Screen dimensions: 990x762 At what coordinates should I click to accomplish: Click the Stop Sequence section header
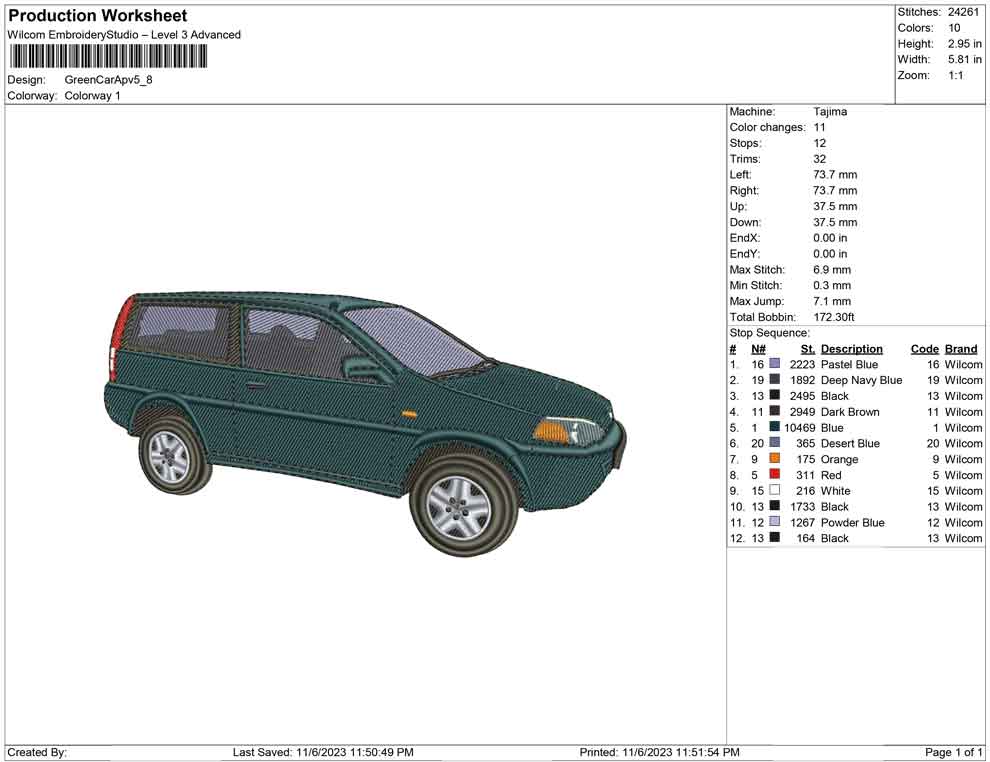[768, 332]
